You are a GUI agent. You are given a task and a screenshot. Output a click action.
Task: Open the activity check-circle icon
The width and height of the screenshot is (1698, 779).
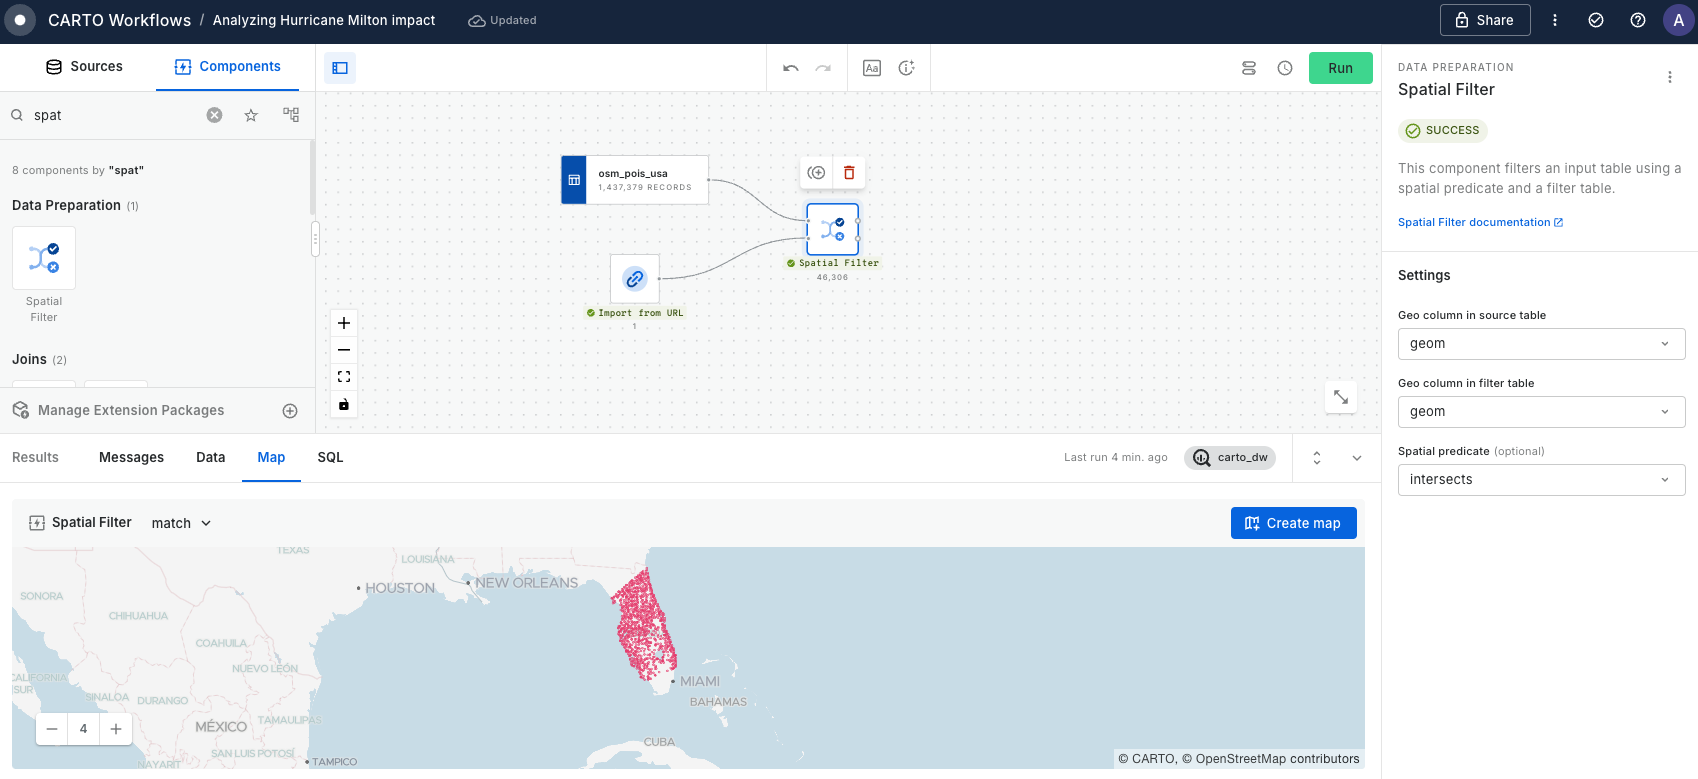(1596, 20)
